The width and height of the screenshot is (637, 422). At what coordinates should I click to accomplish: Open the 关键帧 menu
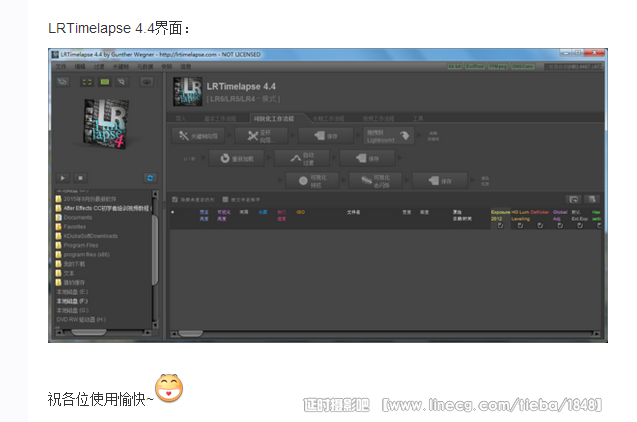click(121, 67)
